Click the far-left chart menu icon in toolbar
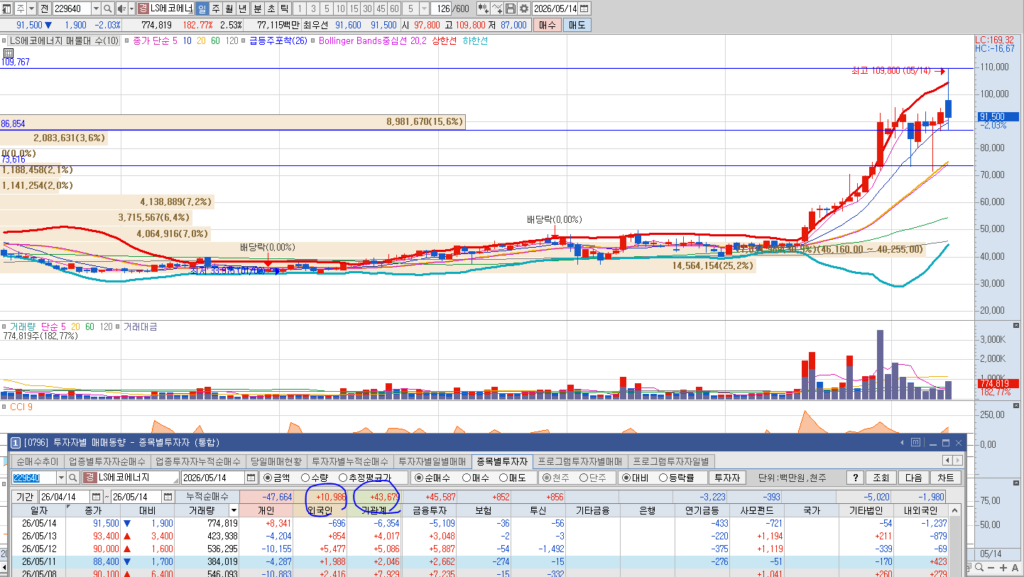The image size is (1024, 577). tap(6, 8)
